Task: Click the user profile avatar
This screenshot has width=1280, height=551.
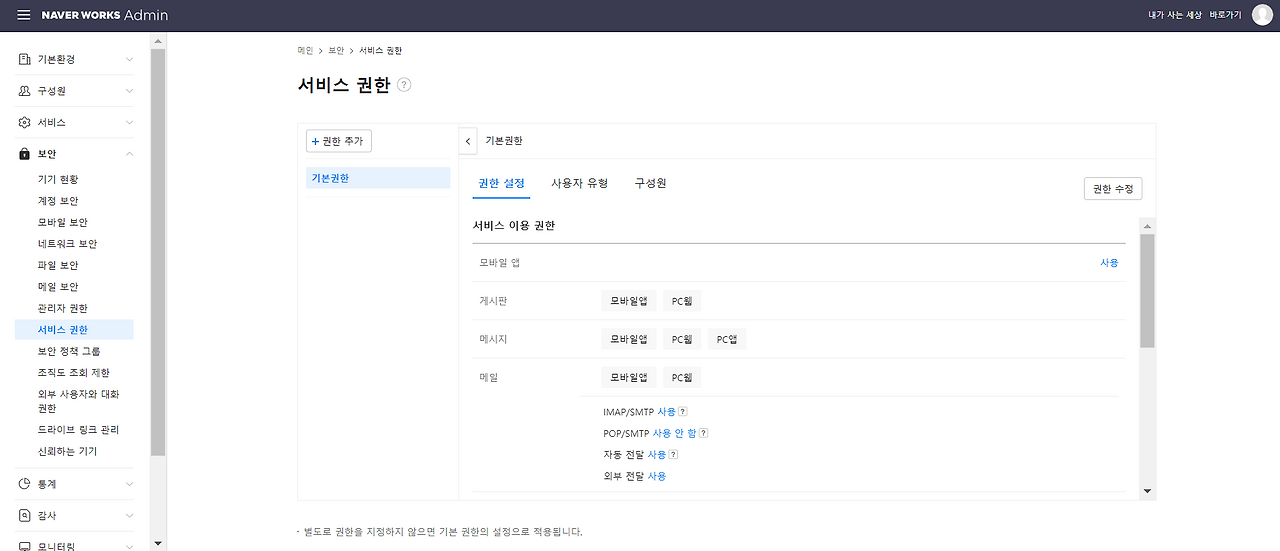Action: coord(1262,15)
